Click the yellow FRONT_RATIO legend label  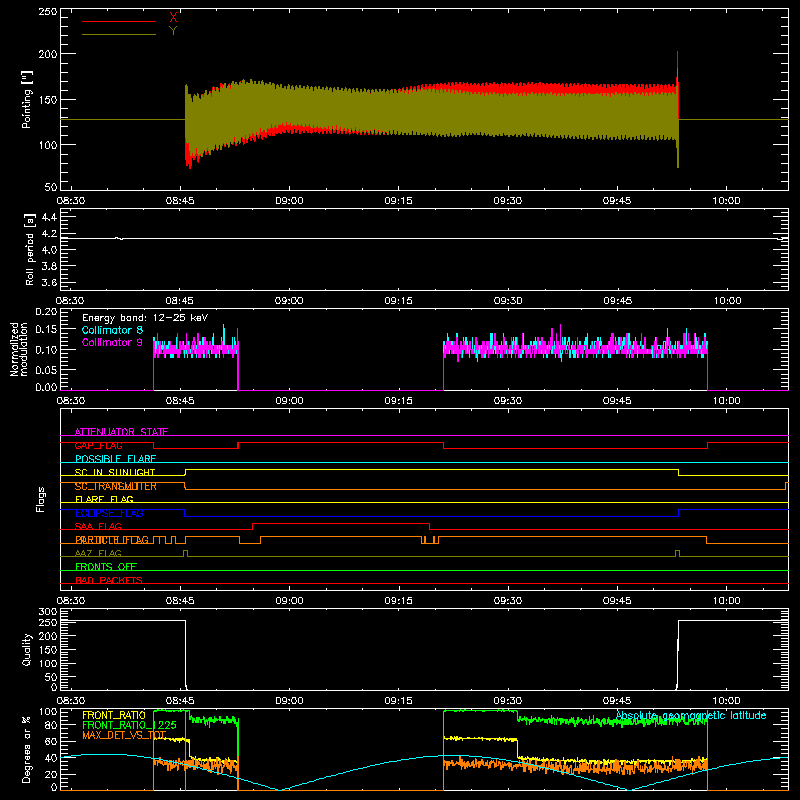tap(114, 715)
